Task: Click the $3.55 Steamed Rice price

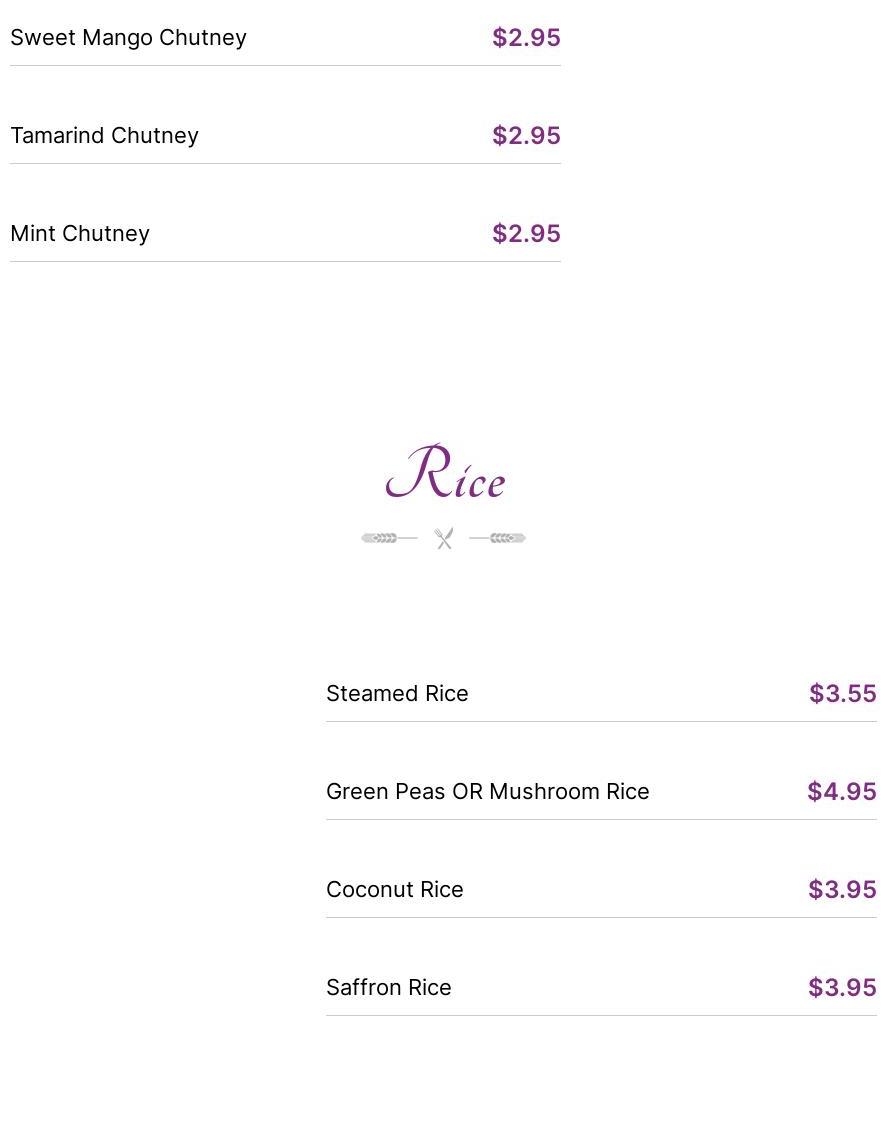Action: 842,694
